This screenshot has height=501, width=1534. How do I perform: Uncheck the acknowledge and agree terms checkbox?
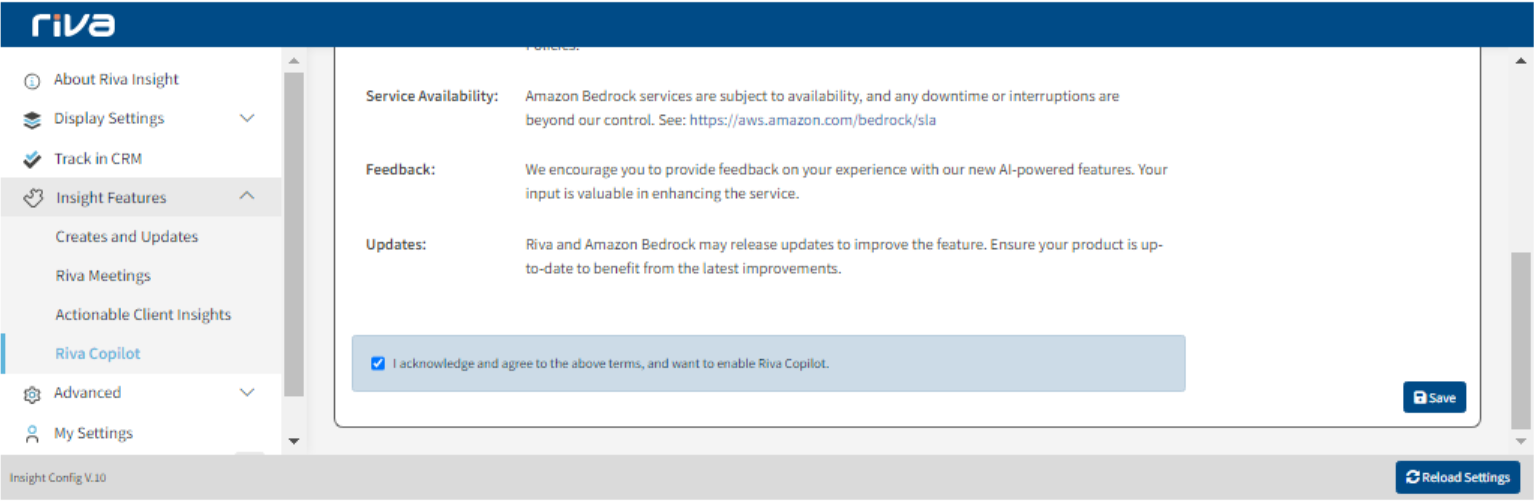point(378,363)
